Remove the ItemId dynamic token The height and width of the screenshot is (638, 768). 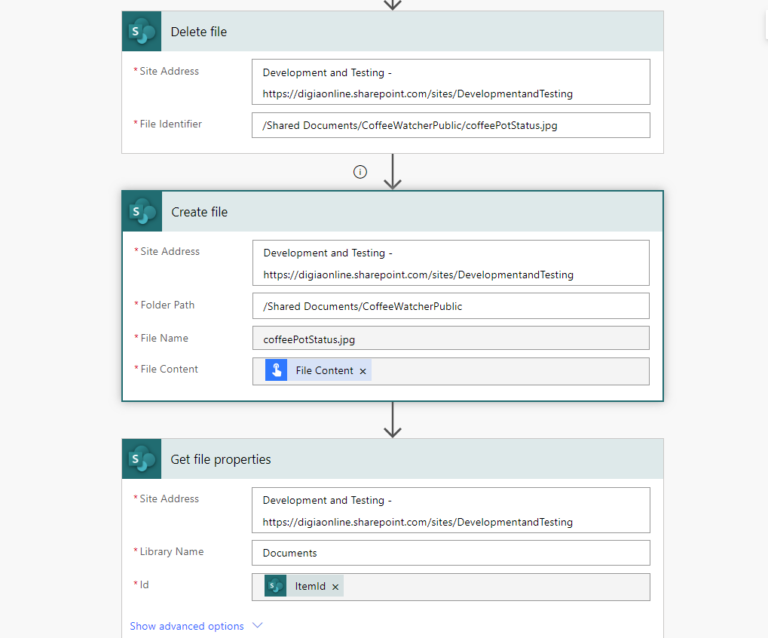(x=336, y=587)
